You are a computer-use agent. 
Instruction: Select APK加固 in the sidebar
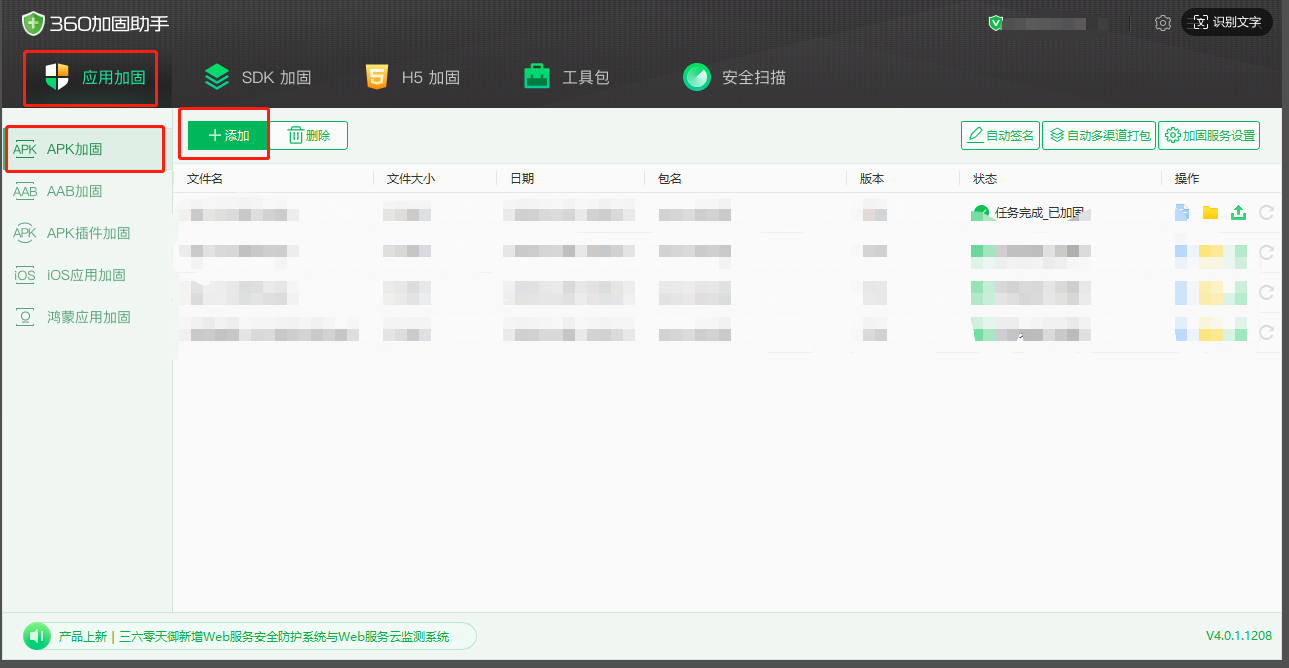(86, 149)
